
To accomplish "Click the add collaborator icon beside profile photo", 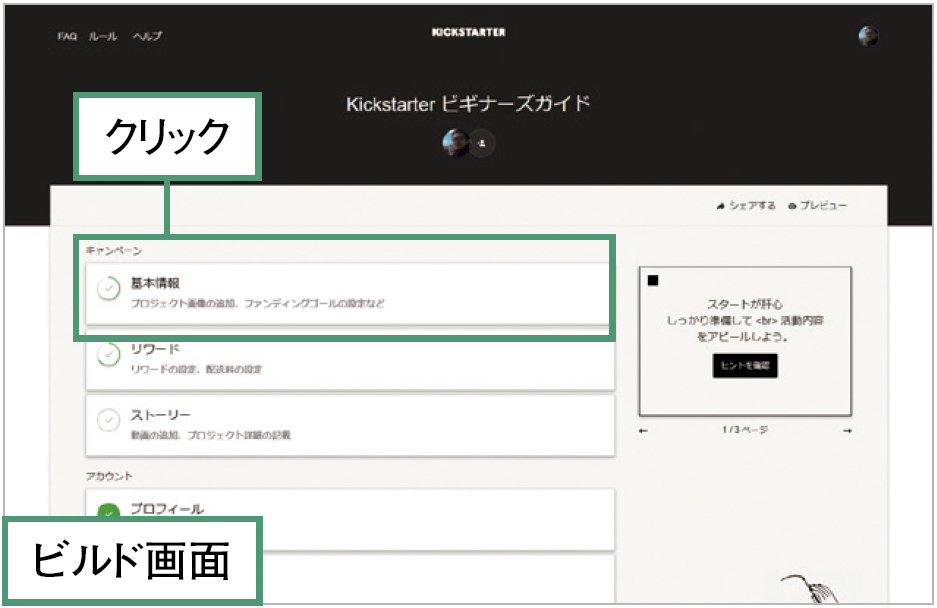I will [x=482, y=143].
